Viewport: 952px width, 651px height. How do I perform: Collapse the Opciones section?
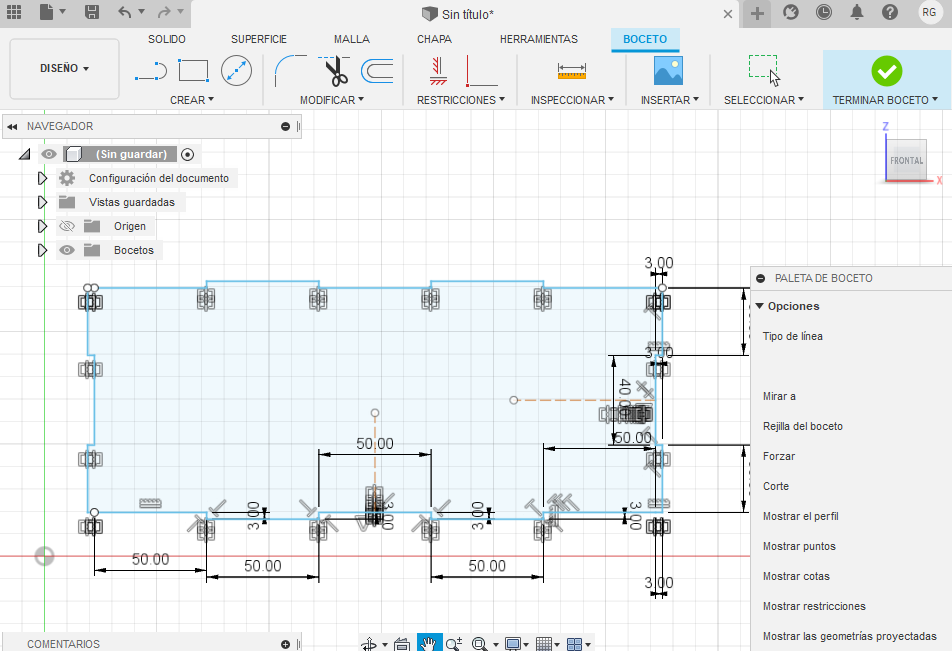pos(760,306)
